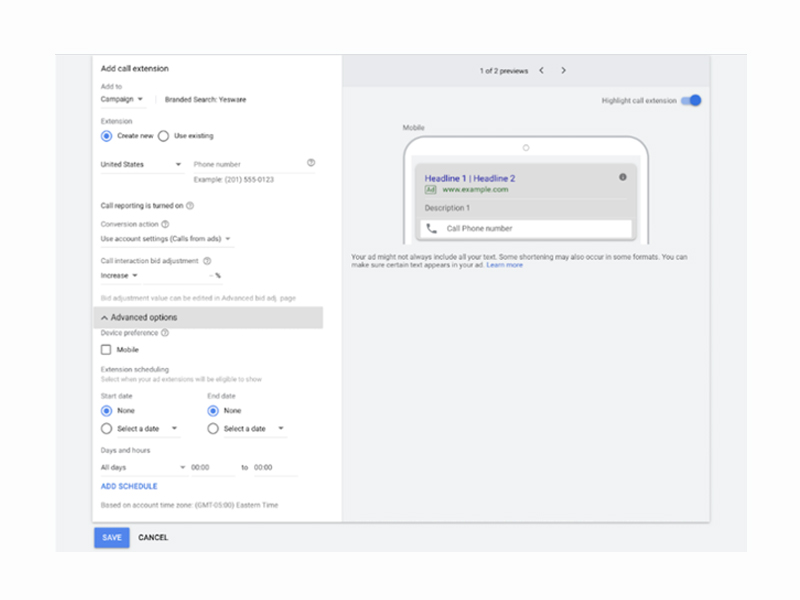Open the Campaign dropdown
The image size is (800, 600).
pos(122,100)
